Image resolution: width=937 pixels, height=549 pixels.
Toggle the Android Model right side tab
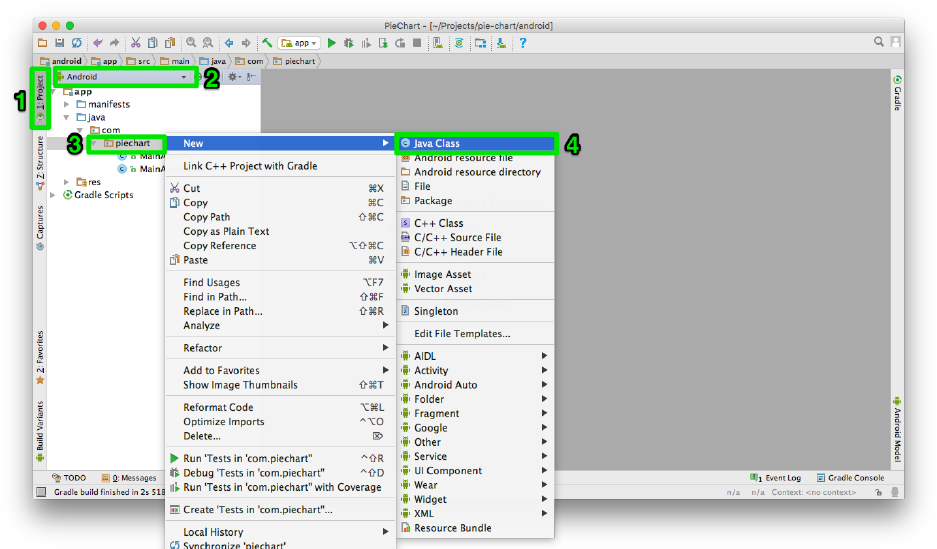click(x=897, y=429)
